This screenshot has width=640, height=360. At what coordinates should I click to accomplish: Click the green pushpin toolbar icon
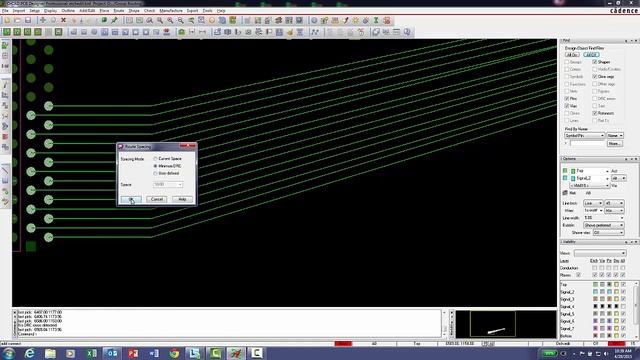[x=114, y=20]
